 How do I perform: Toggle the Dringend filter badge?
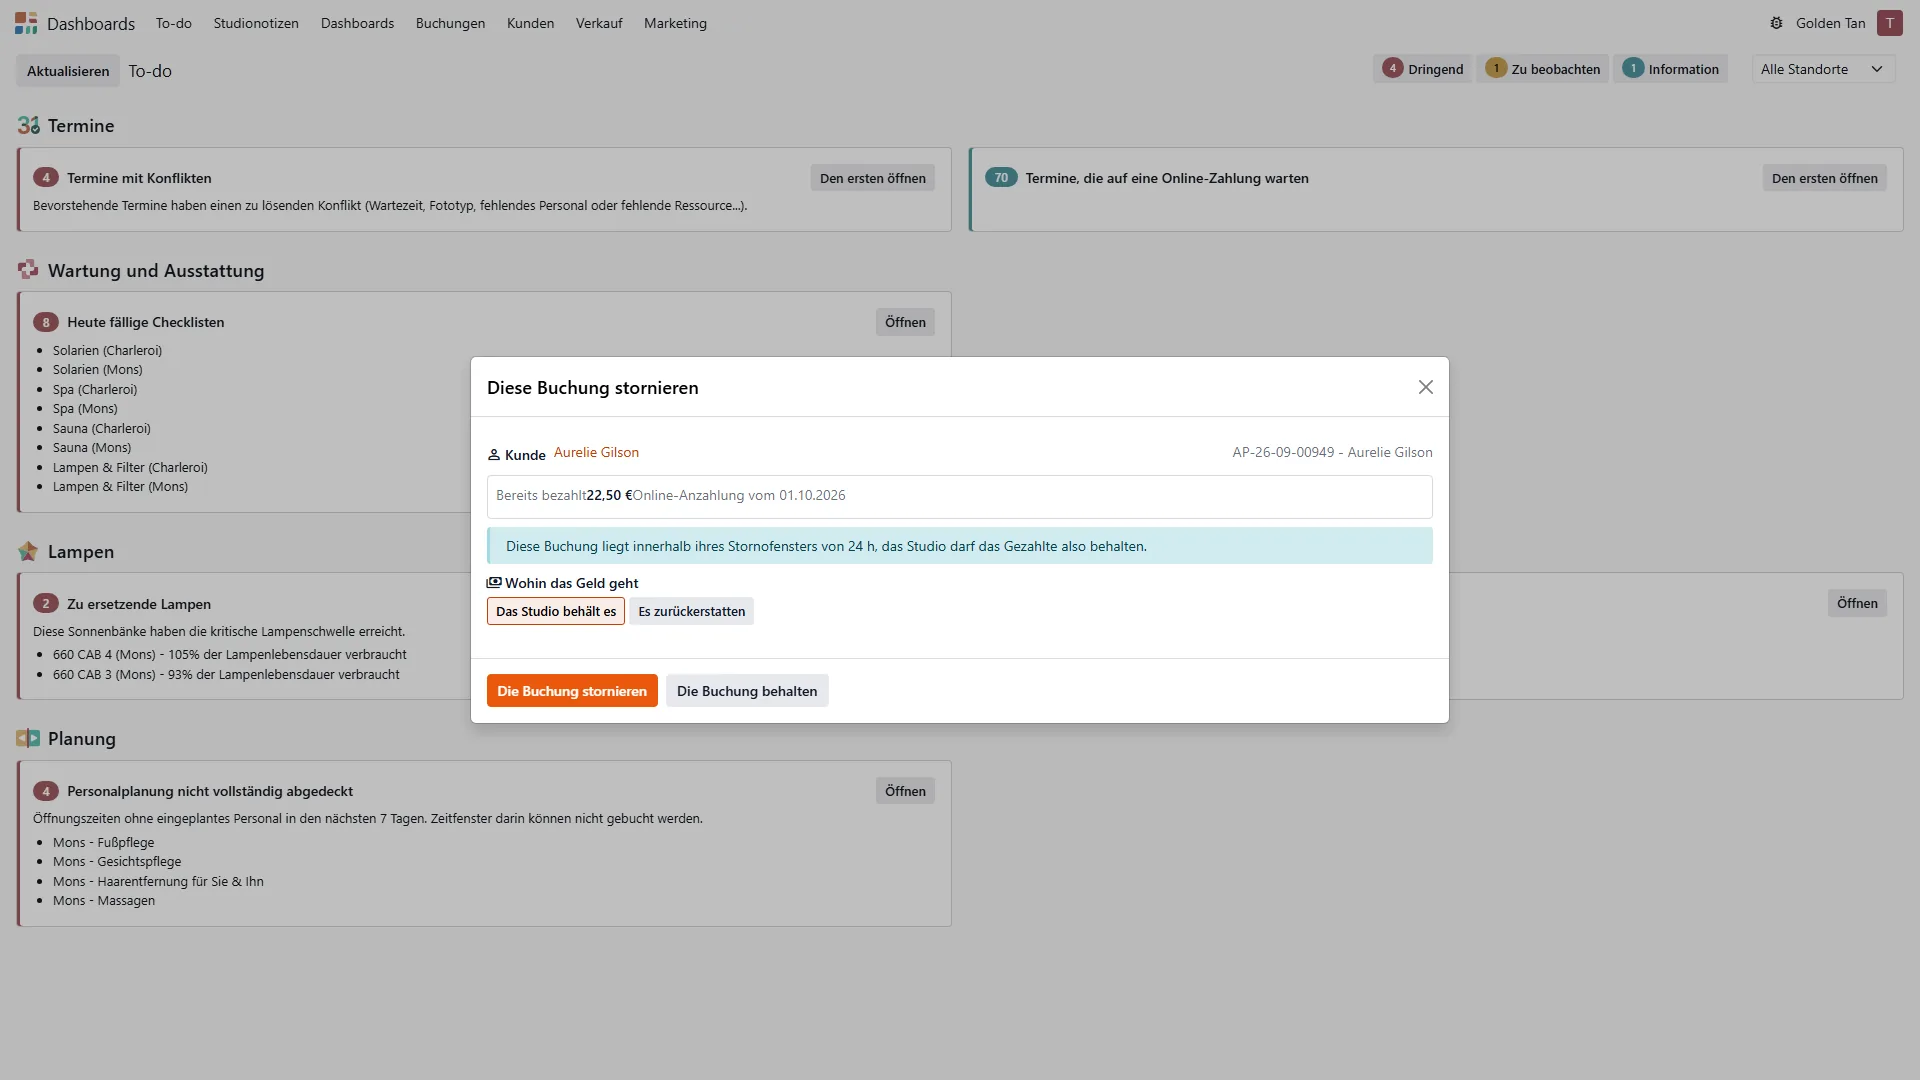[x=1423, y=69]
